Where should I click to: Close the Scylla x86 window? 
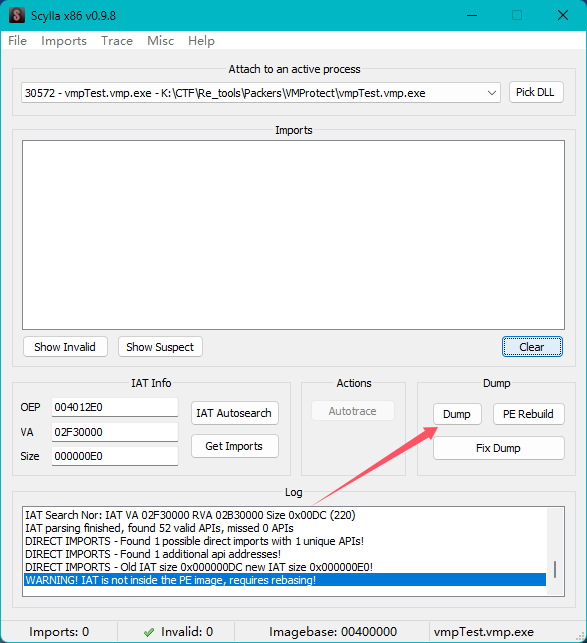(x=563, y=16)
